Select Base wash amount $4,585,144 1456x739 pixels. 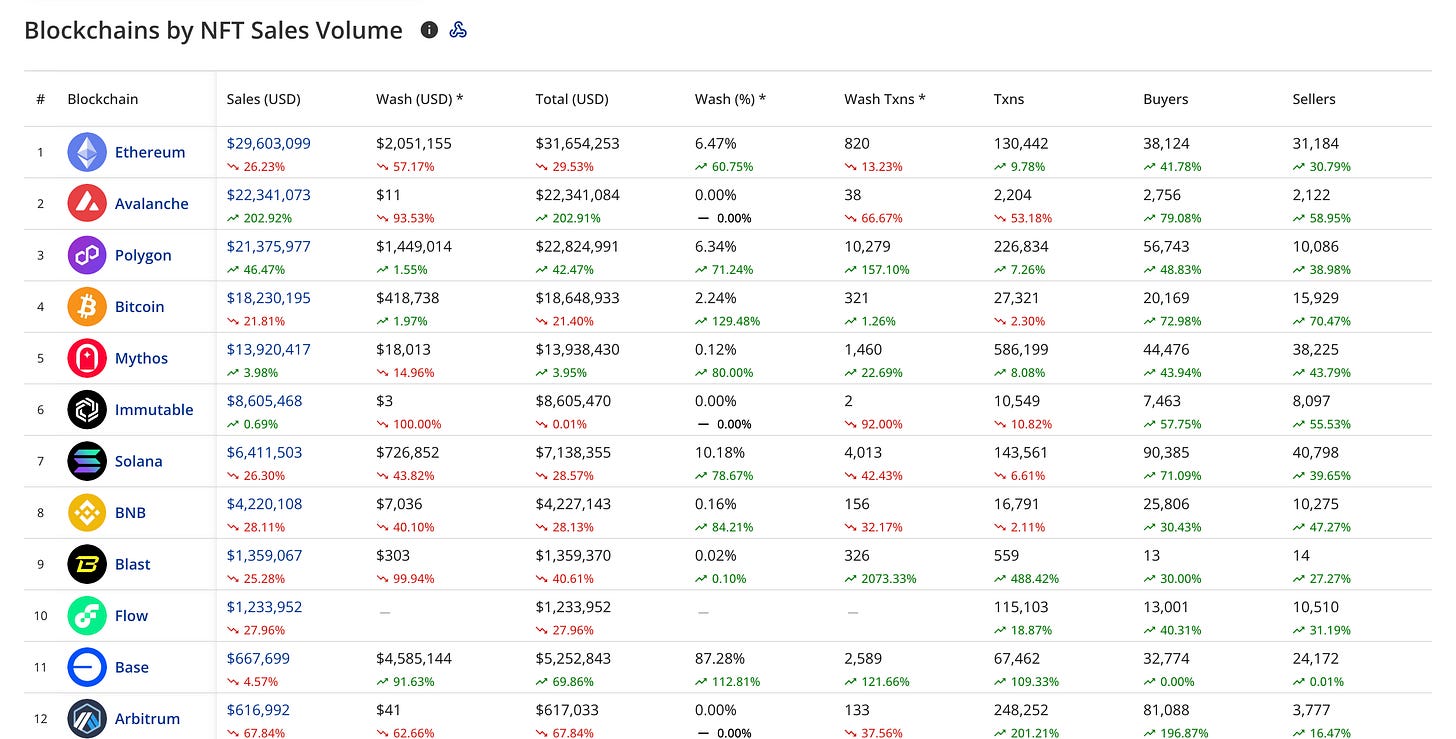click(x=414, y=658)
